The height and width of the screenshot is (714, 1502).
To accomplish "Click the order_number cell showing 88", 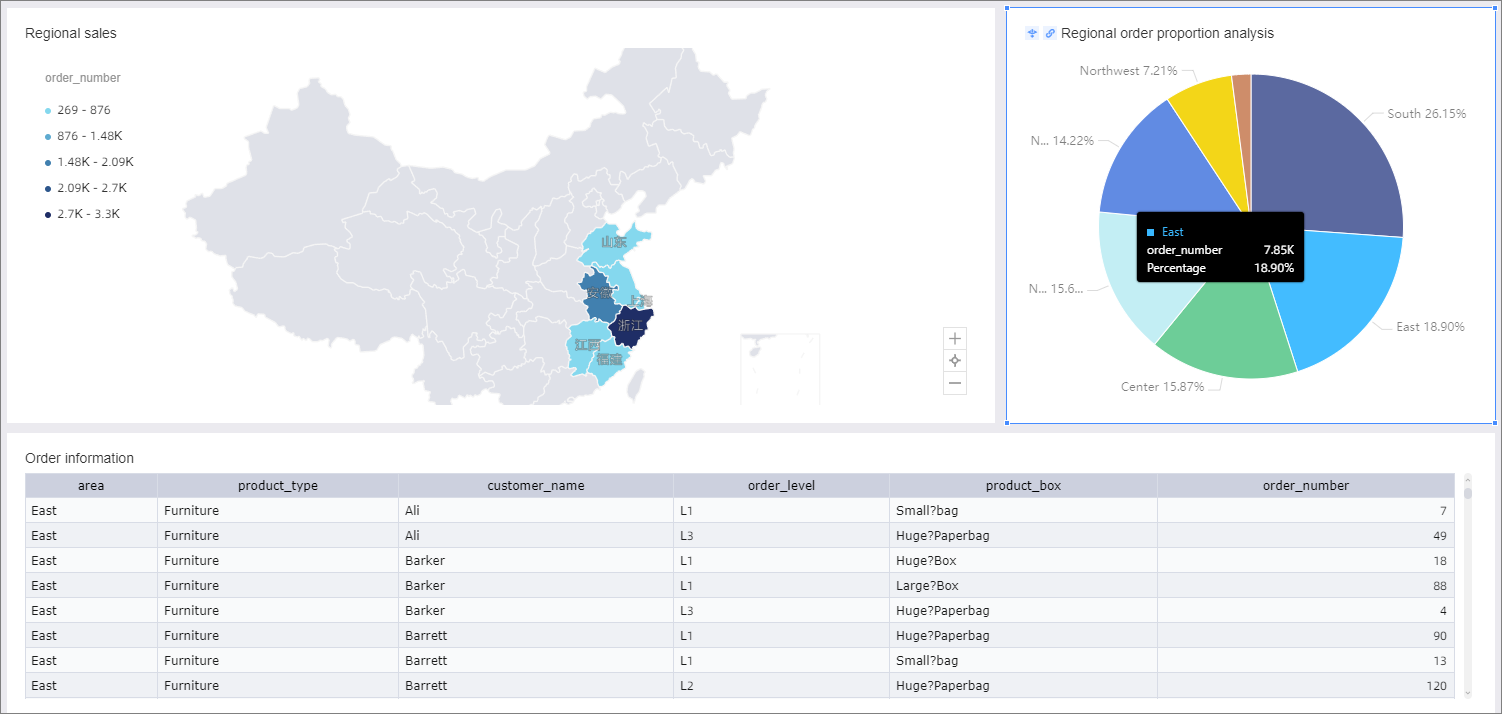I will click(x=1306, y=586).
